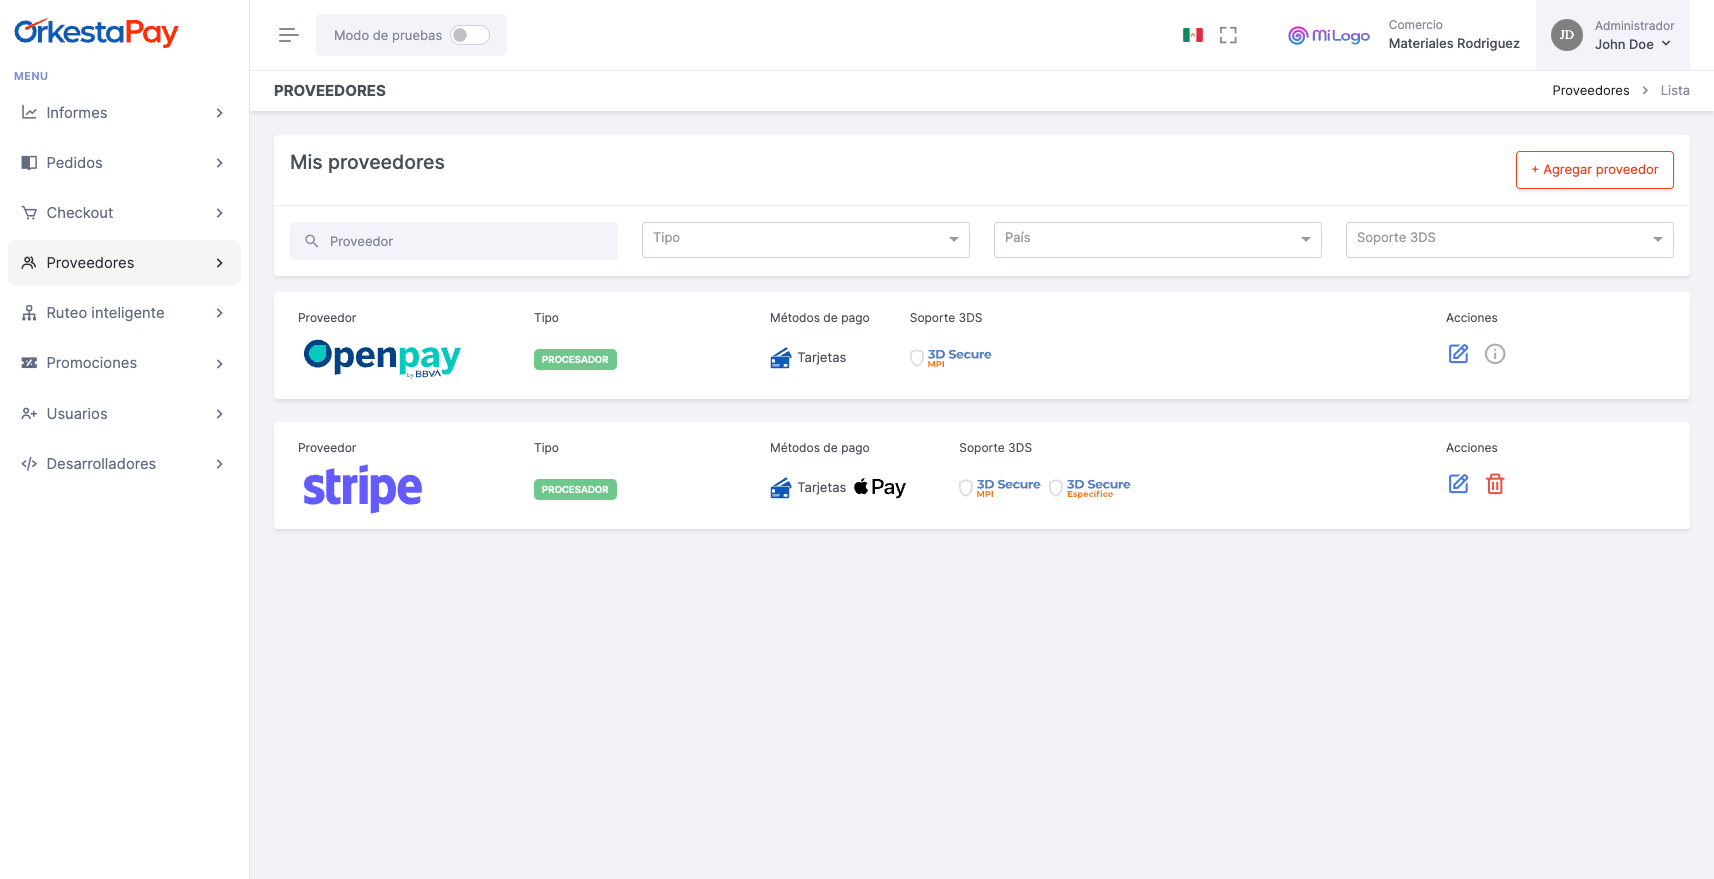Enter fullscreen mode via expand icon
Viewport: 1714px width, 879px height.
pos(1229,35)
